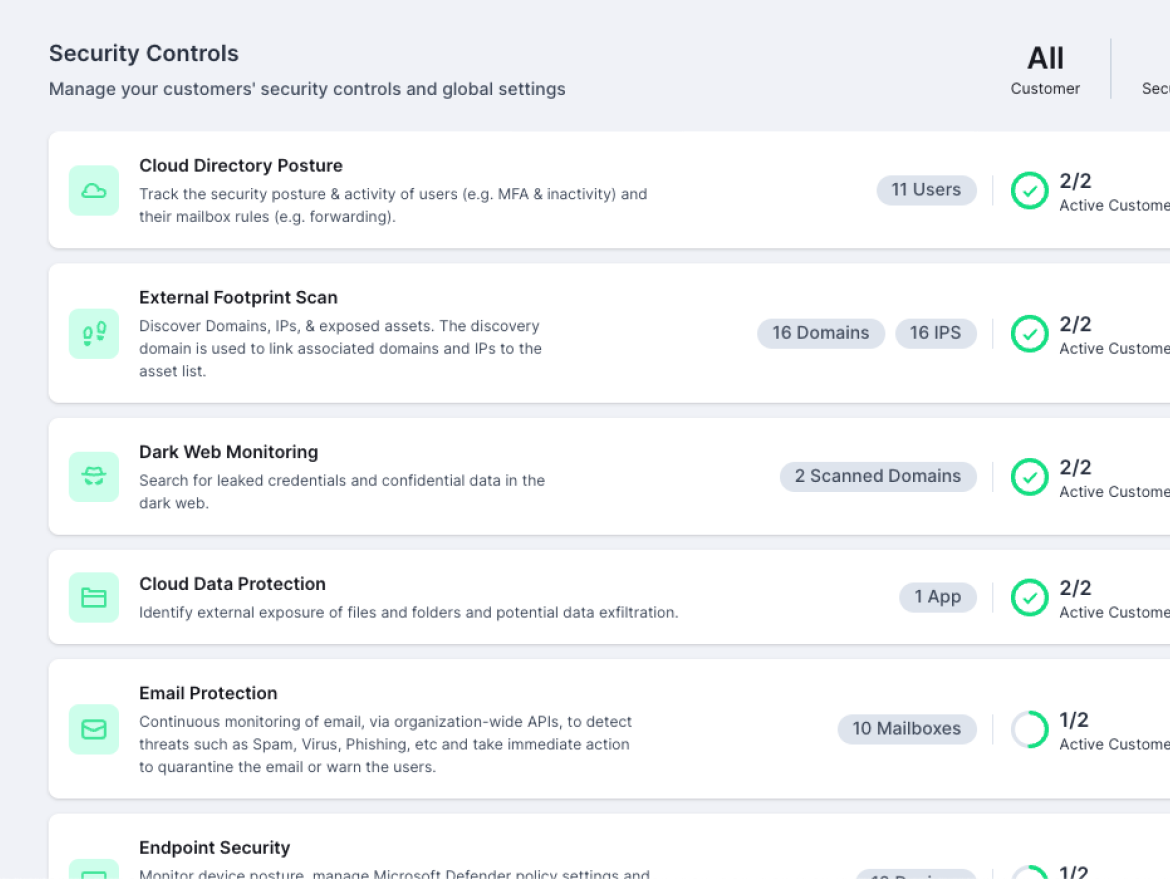Click the Email Protection envelope icon
Screen dimensions: 1170x879
point(94,729)
